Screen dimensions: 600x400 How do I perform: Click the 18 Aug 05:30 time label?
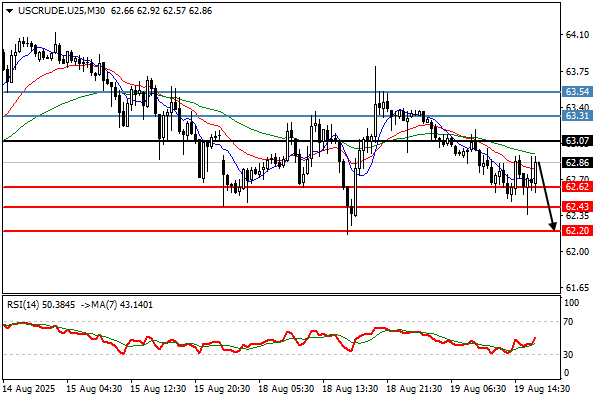tap(286, 389)
